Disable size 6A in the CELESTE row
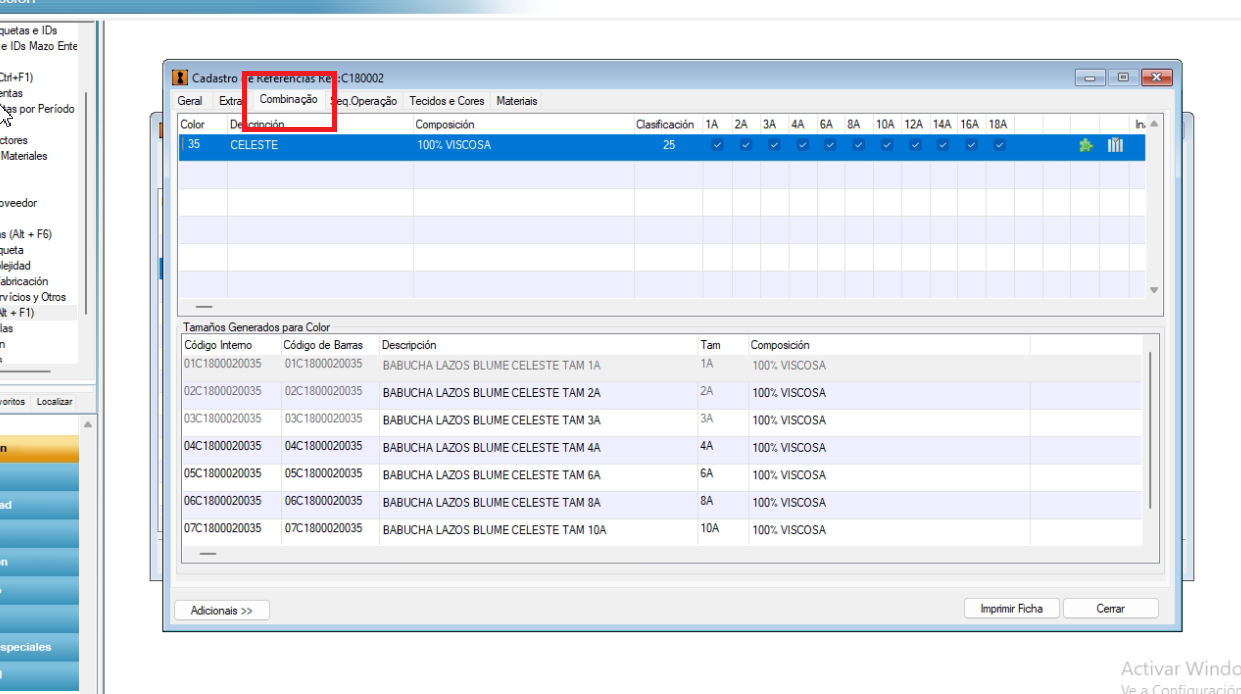The image size is (1241, 694). point(830,145)
